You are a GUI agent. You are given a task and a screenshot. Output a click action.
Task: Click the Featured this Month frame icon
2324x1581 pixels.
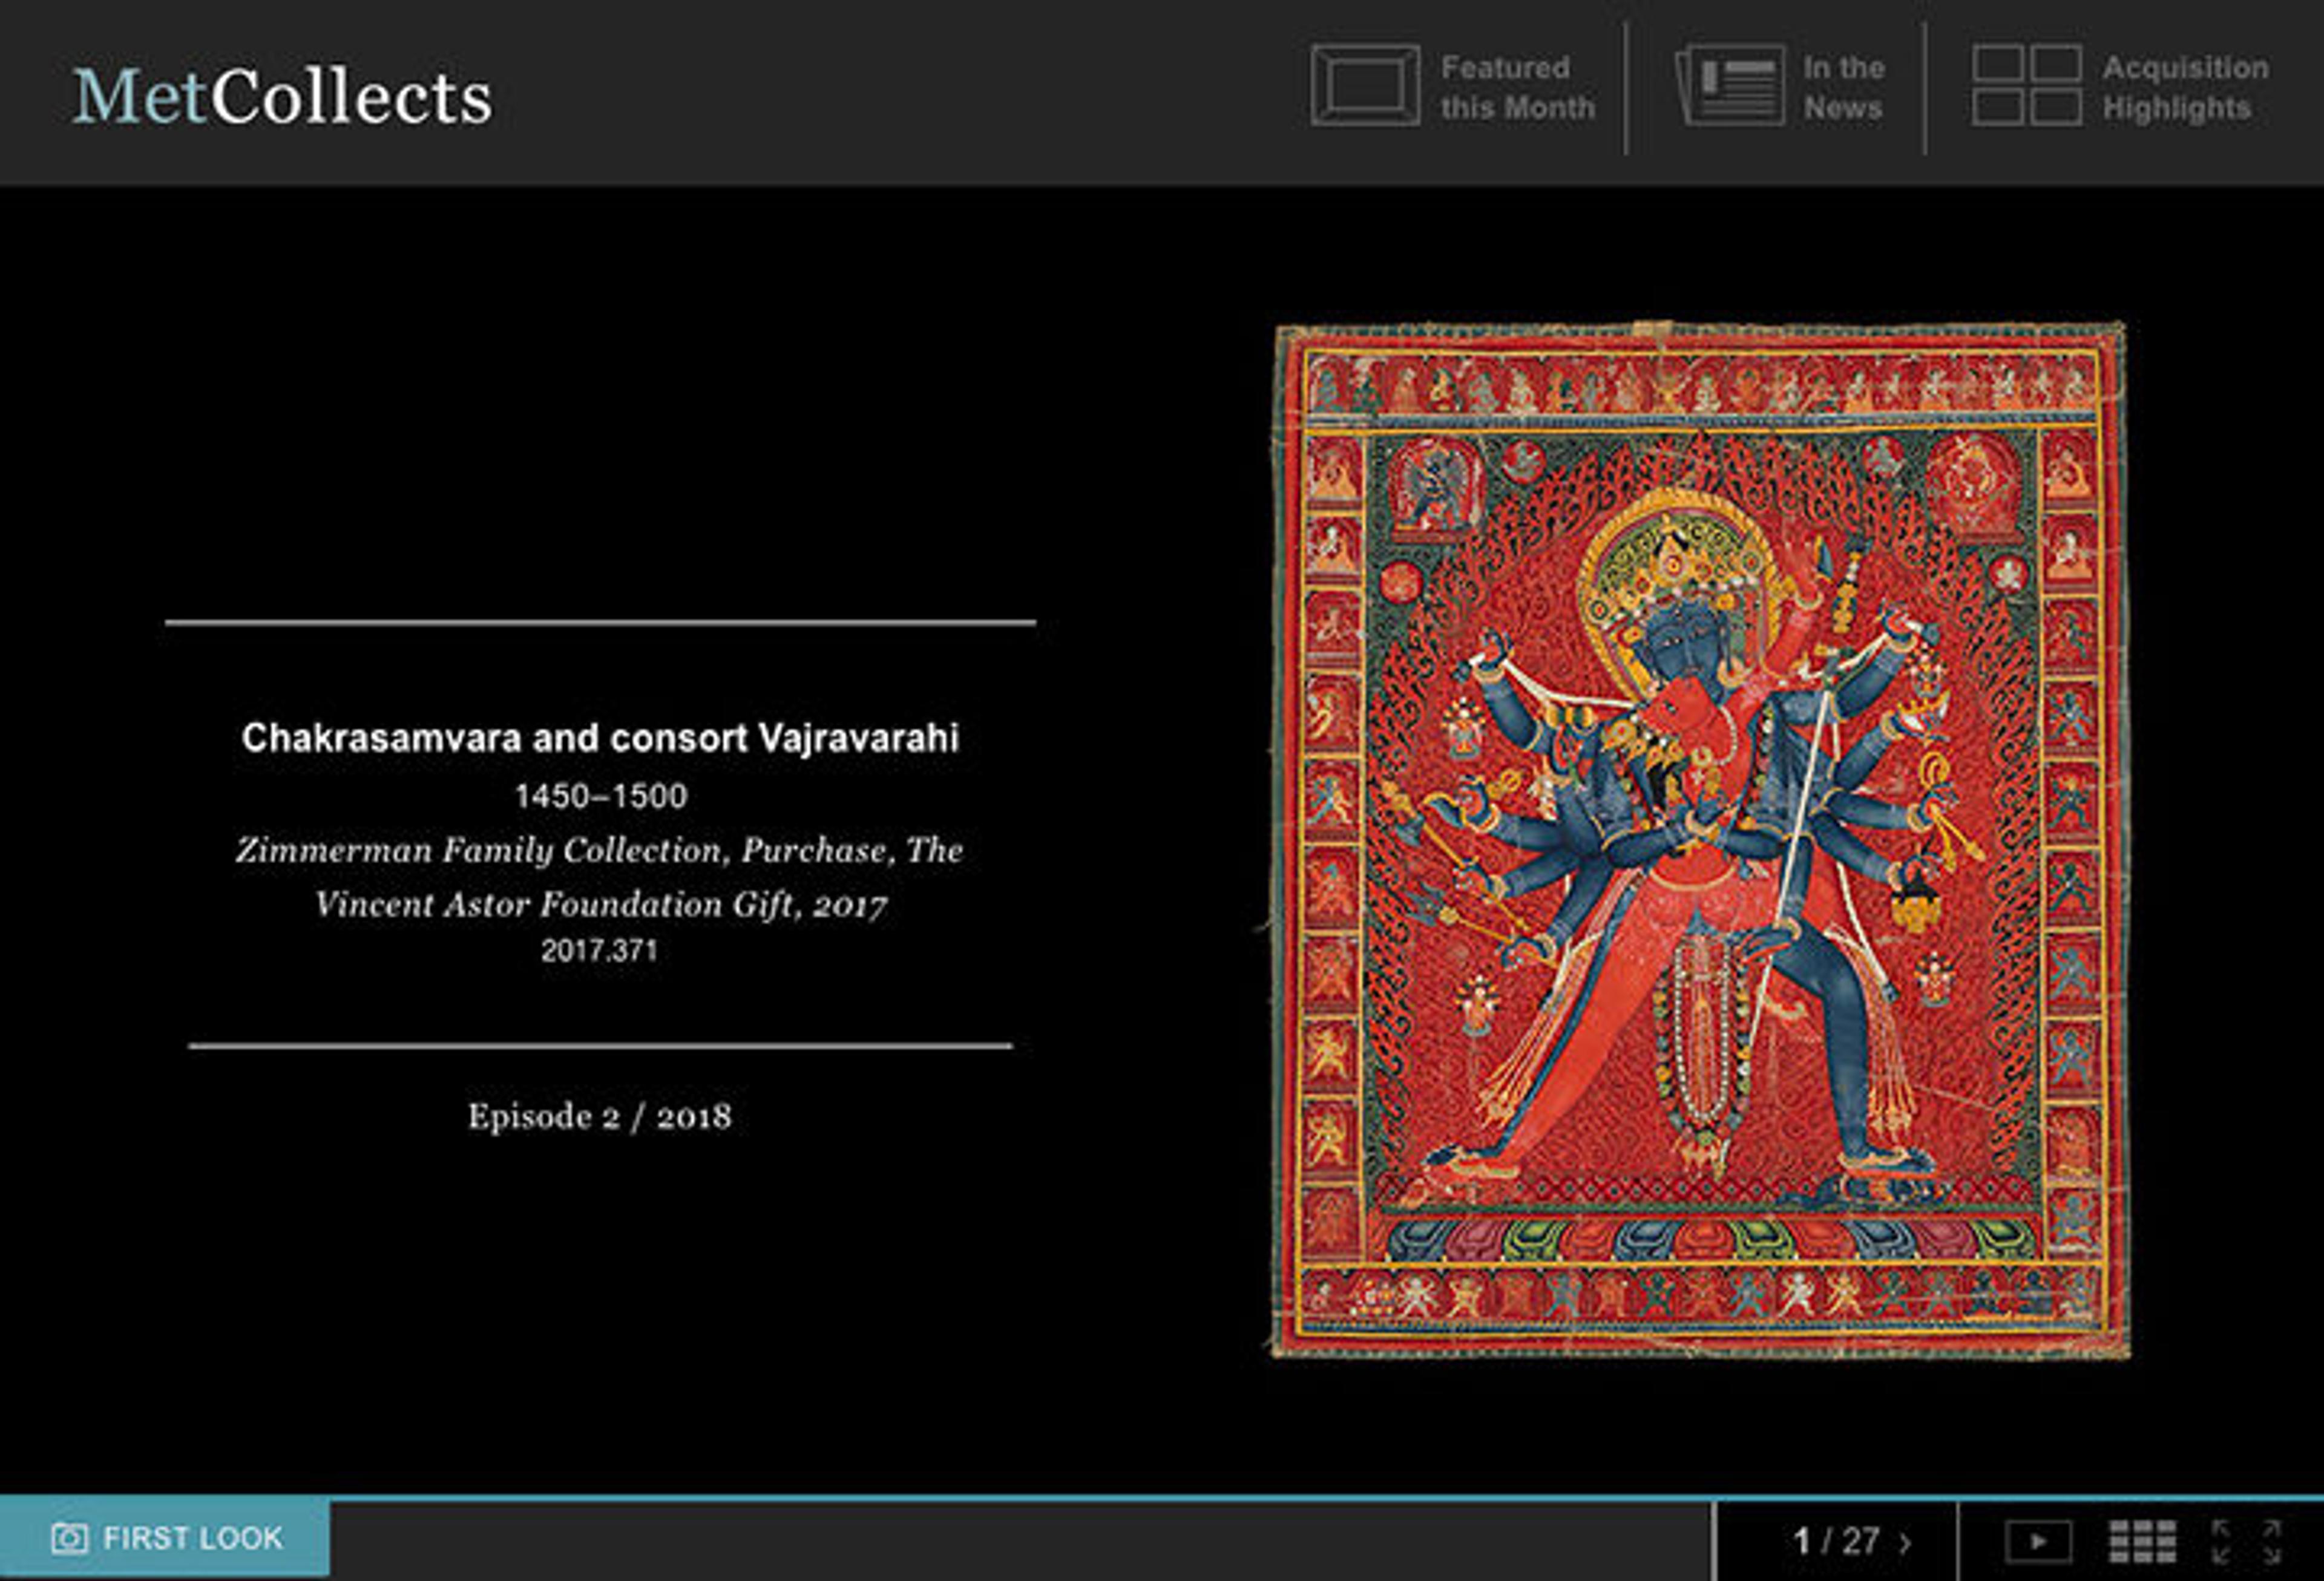(1364, 85)
